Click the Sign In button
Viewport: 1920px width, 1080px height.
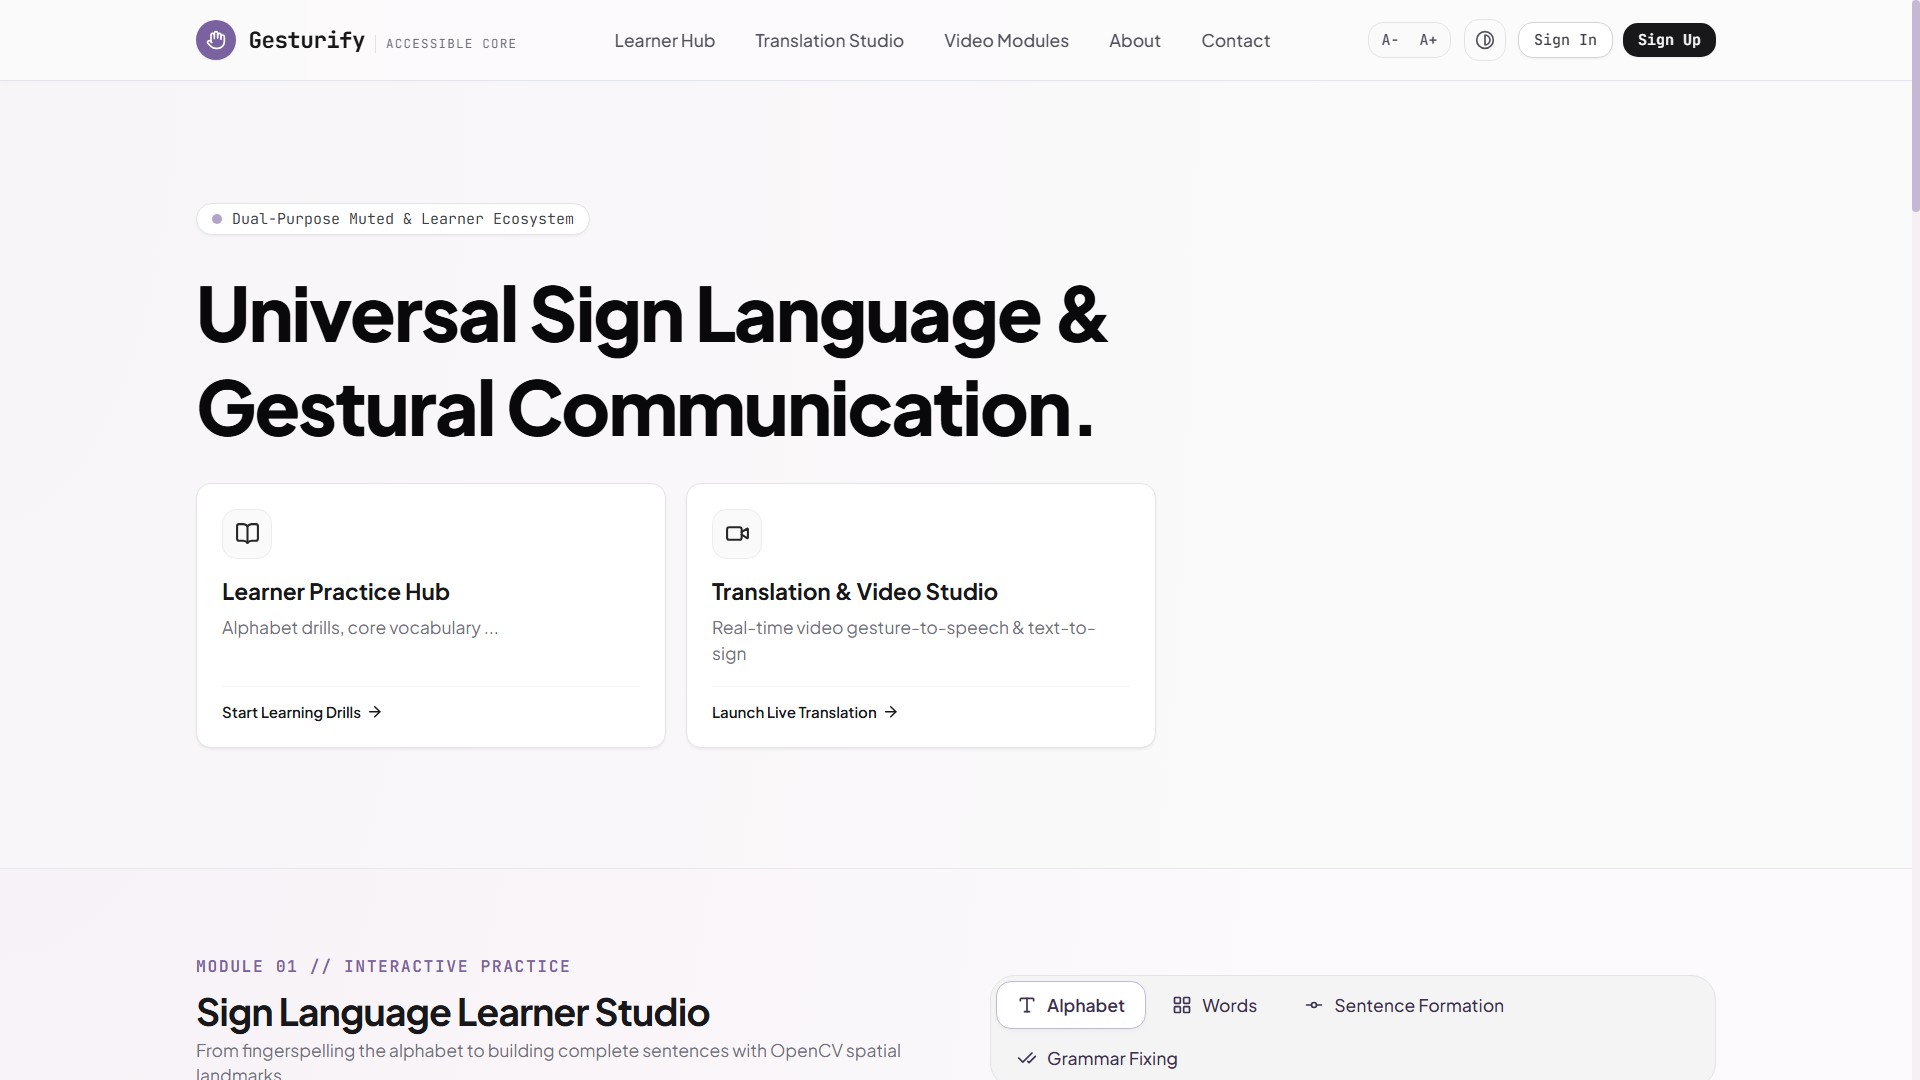(x=1565, y=40)
